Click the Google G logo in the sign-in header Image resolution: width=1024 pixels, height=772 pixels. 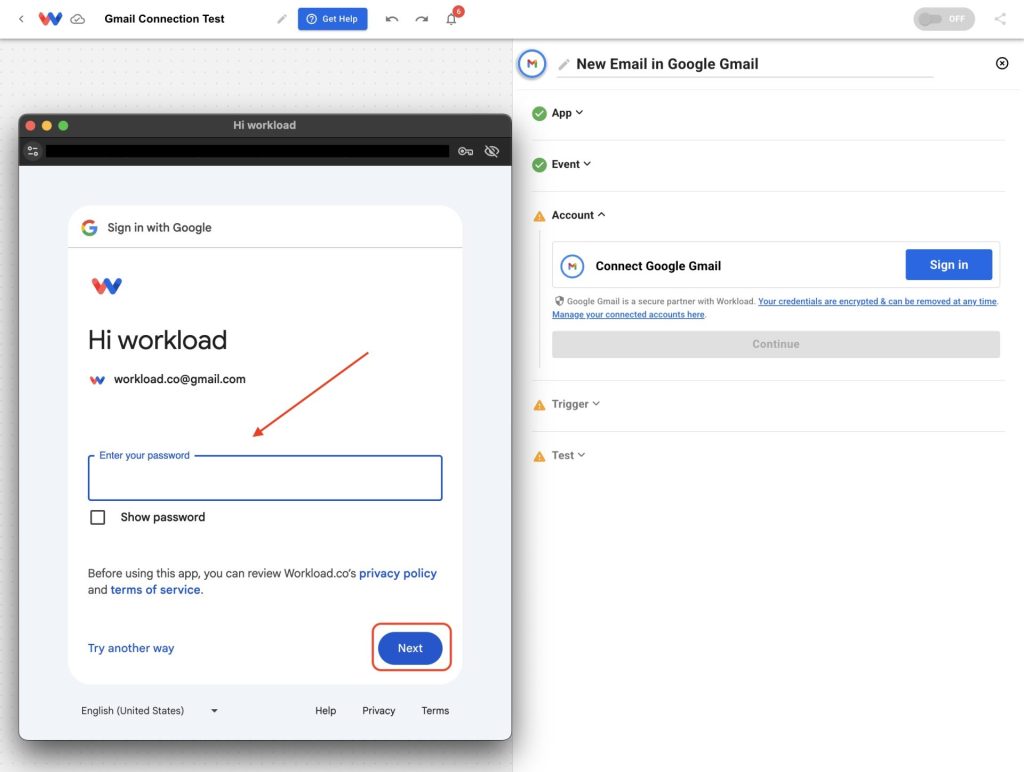pyautogui.click(x=89, y=227)
